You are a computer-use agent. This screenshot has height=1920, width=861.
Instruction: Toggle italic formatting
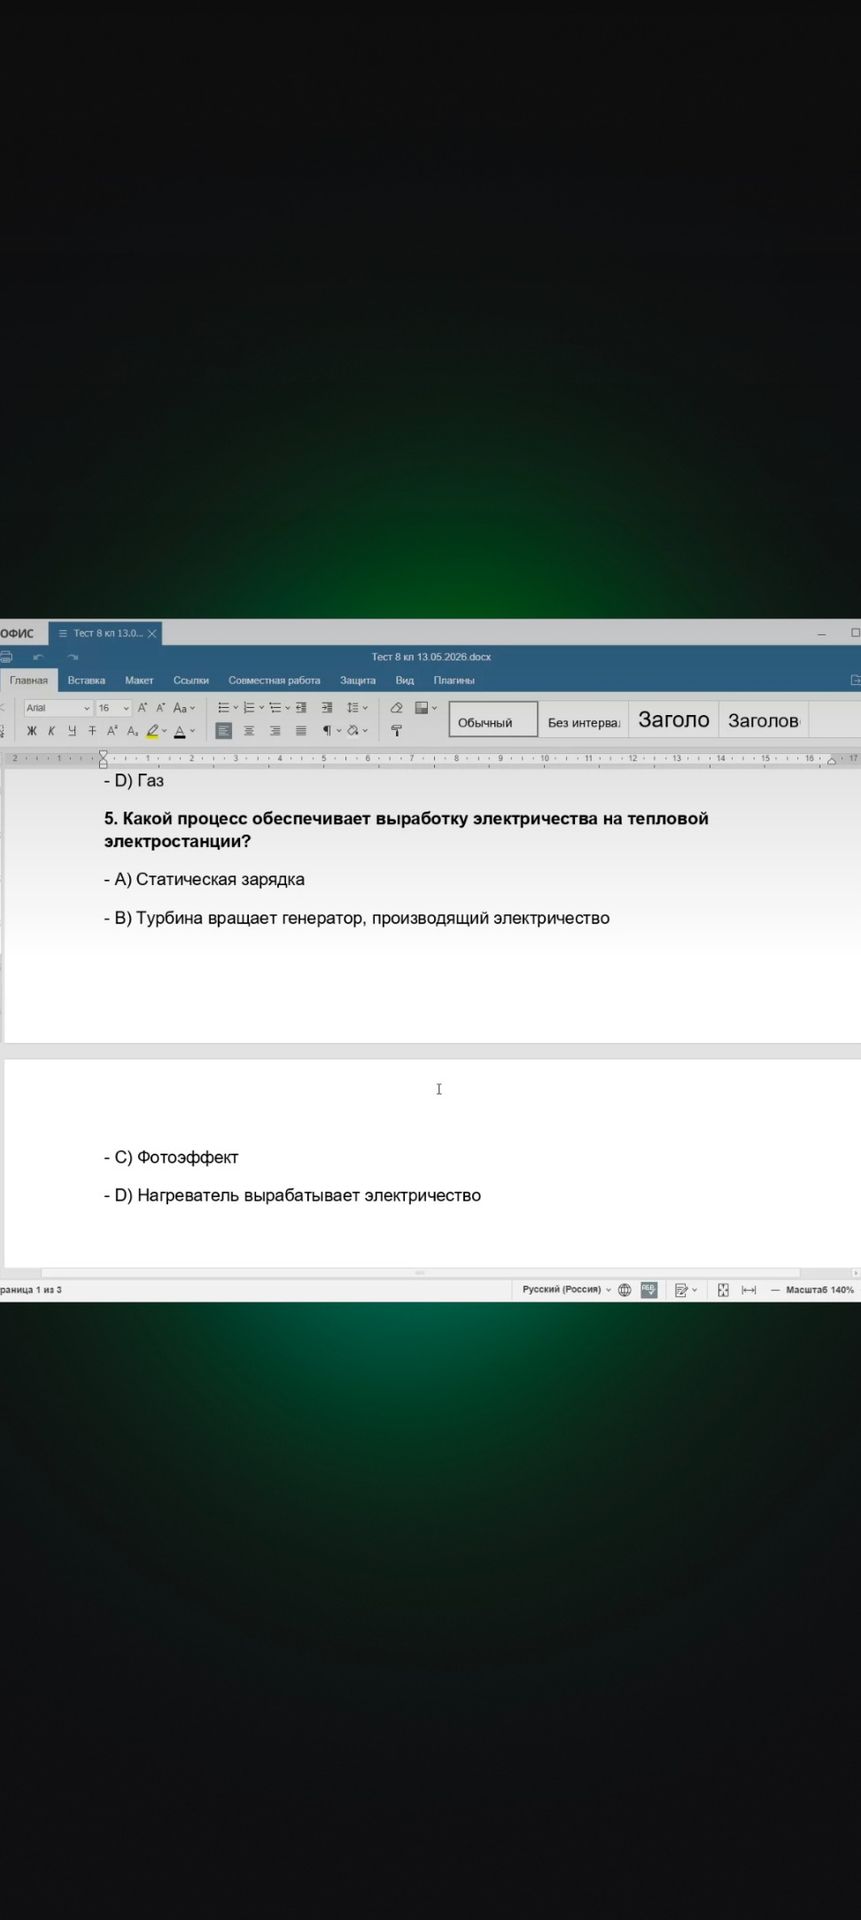pos(51,731)
